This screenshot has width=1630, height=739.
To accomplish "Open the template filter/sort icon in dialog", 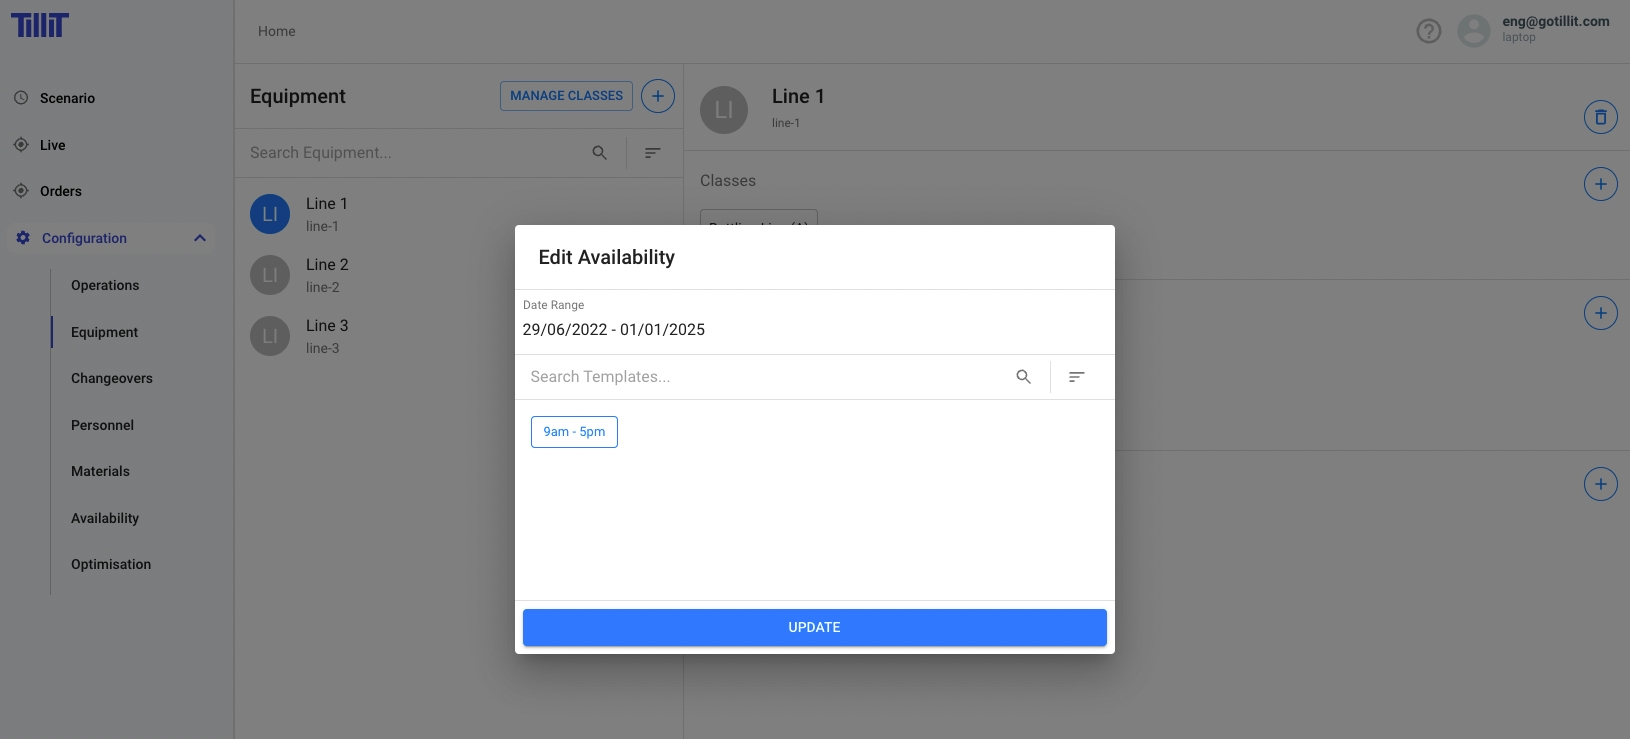I will pos(1076,377).
